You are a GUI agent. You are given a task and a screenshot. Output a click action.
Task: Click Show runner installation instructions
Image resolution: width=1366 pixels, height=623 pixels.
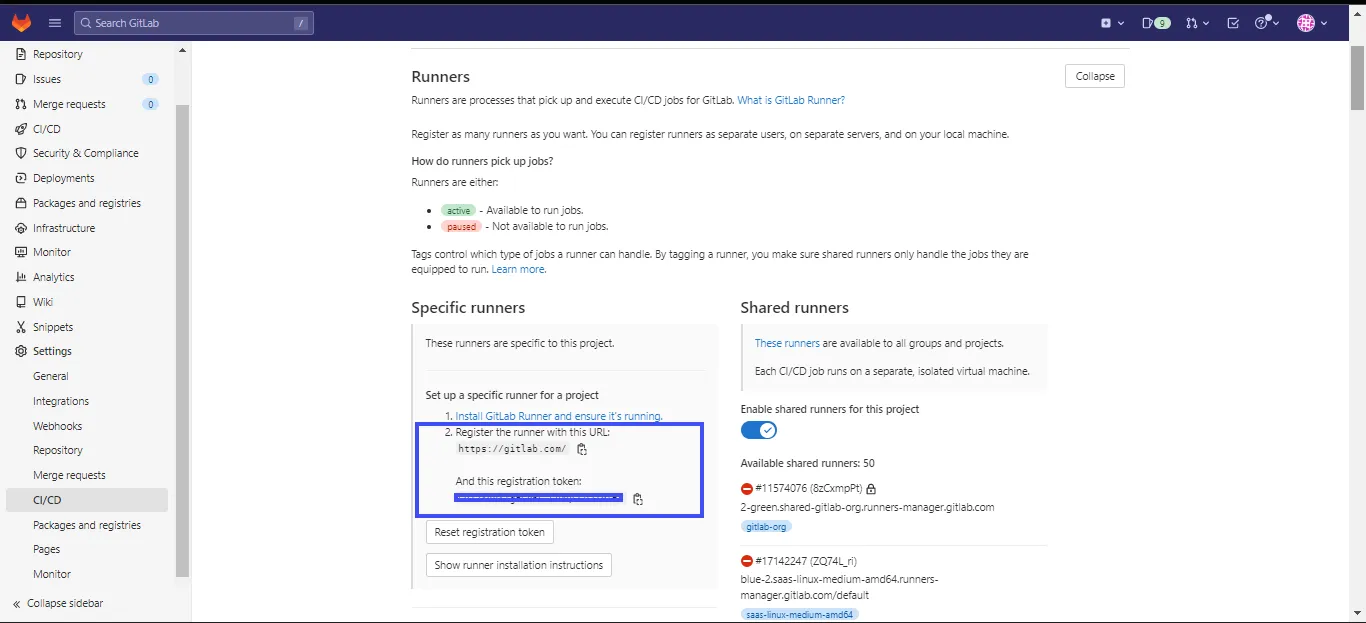519,565
